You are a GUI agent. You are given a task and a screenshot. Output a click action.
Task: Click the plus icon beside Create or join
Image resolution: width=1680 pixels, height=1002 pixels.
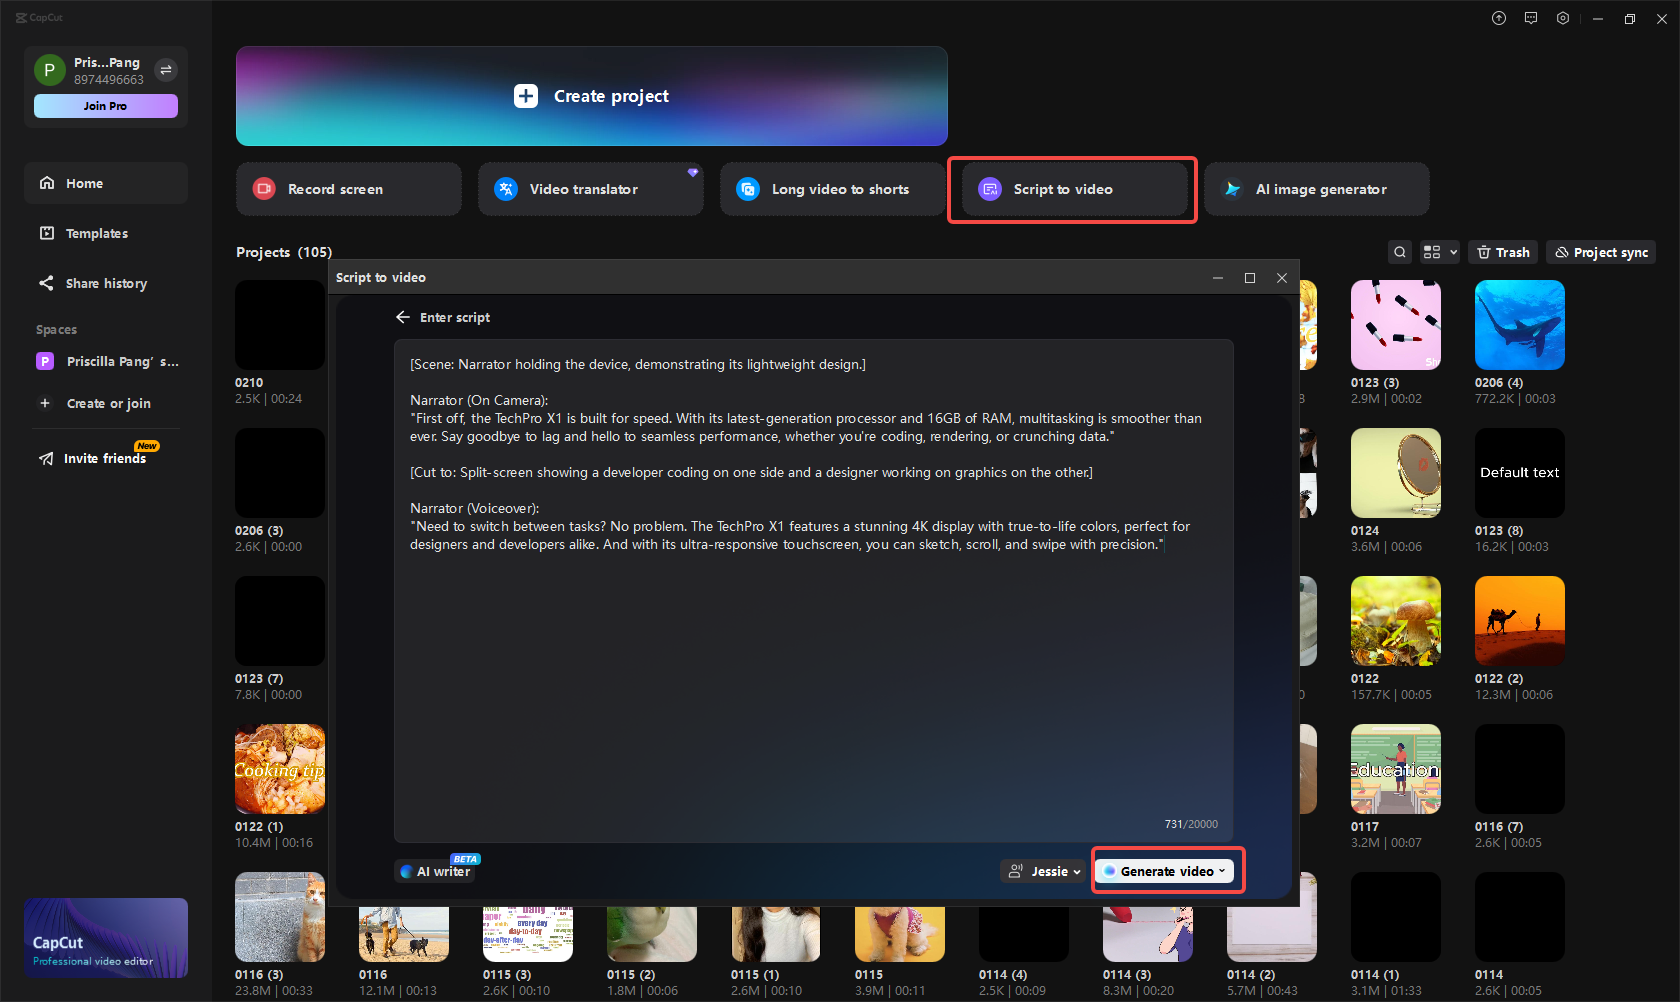tap(45, 403)
